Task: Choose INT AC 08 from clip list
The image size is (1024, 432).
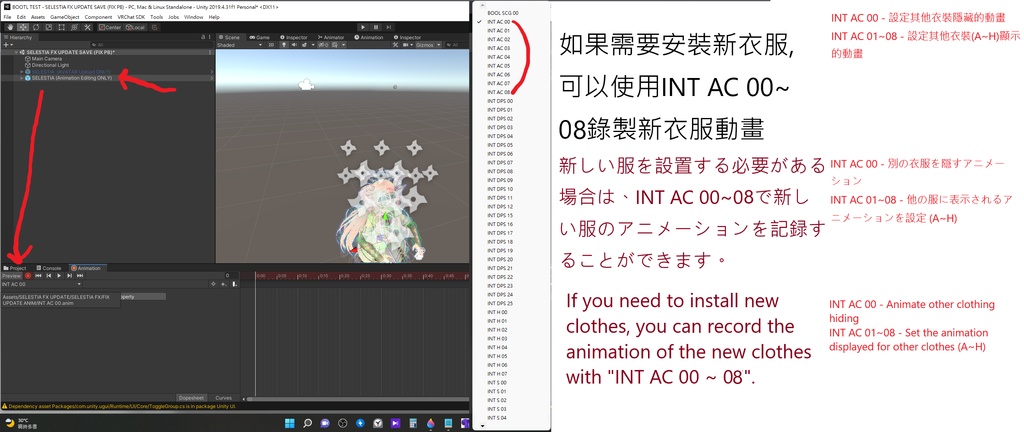Action: (498, 92)
